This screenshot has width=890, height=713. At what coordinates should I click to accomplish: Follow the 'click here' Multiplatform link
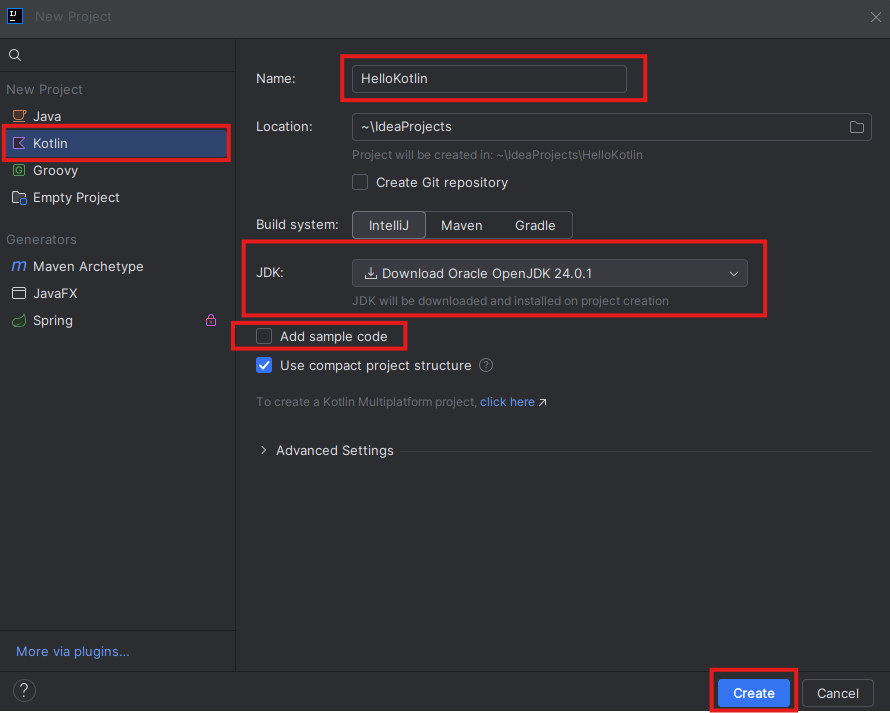(x=507, y=402)
